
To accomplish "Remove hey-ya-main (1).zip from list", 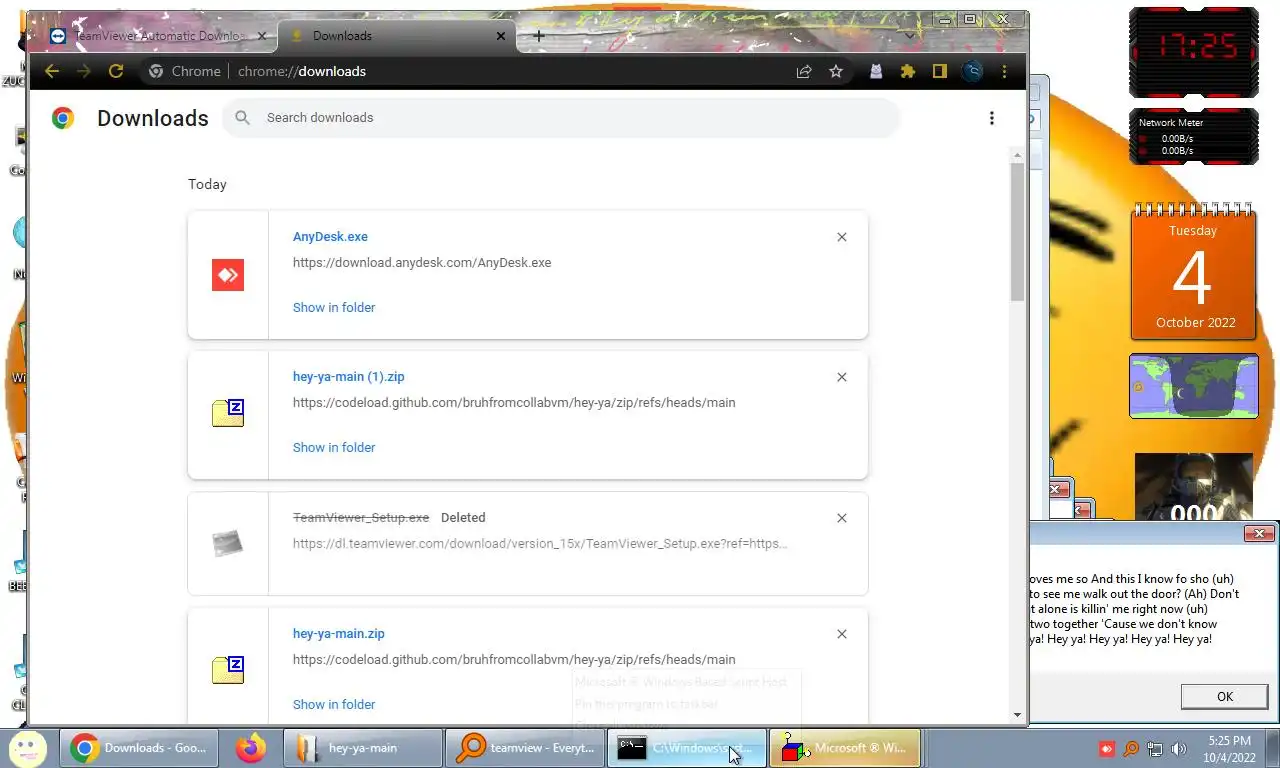I will [842, 377].
